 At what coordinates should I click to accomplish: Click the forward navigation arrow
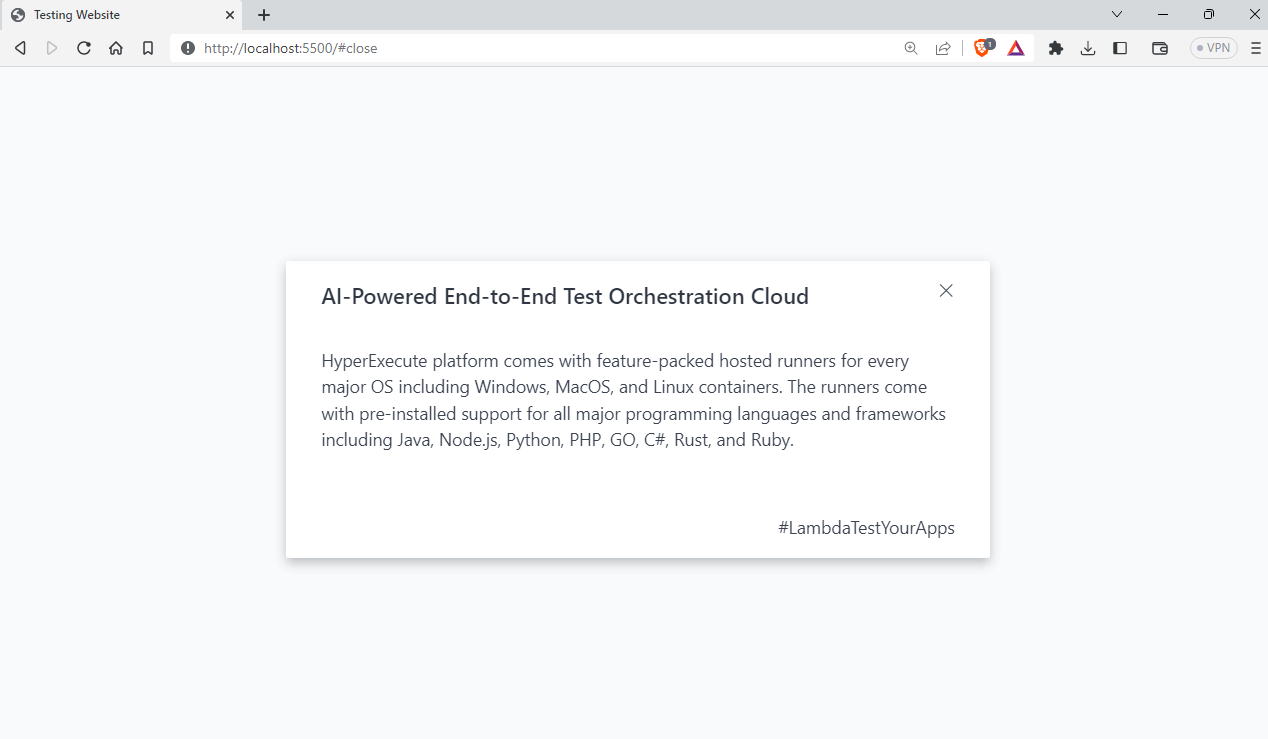click(x=52, y=48)
